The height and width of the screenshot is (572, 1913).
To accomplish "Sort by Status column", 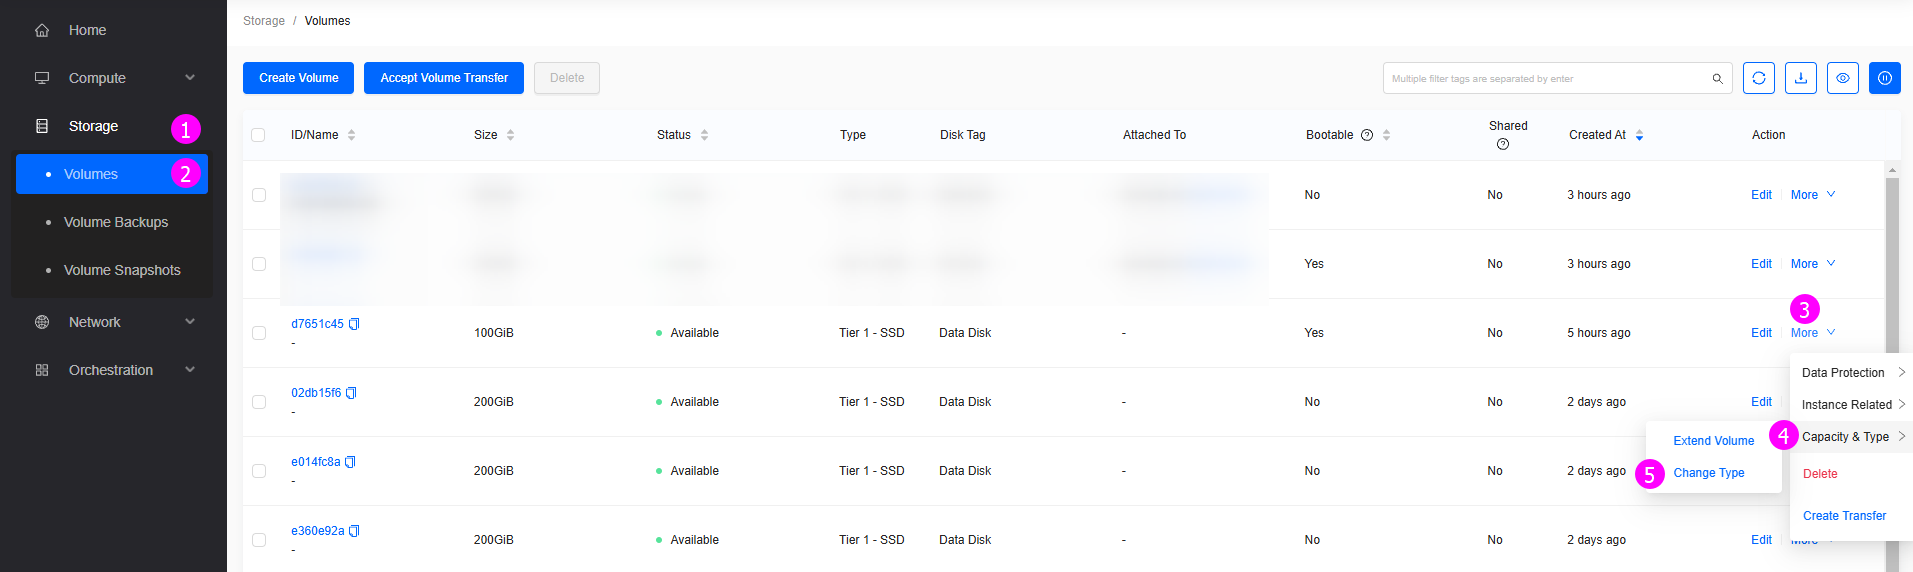I will pyautogui.click(x=704, y=135).
